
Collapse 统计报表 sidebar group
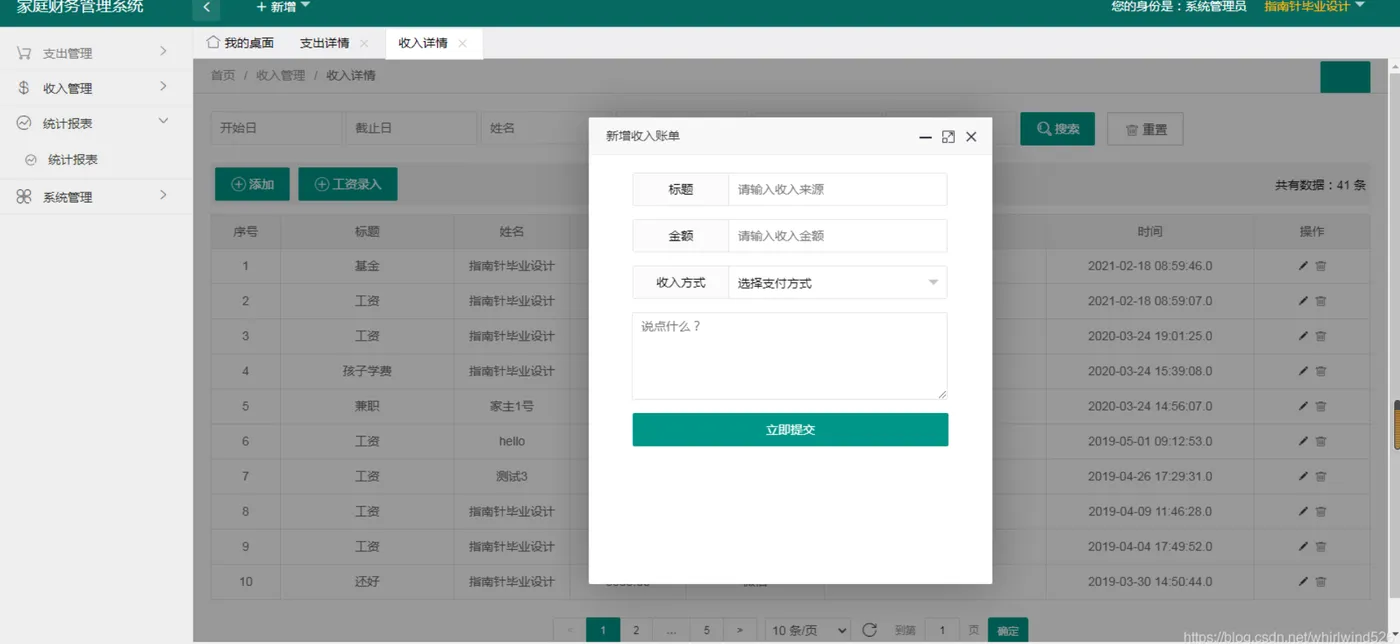tap(96, 123)
